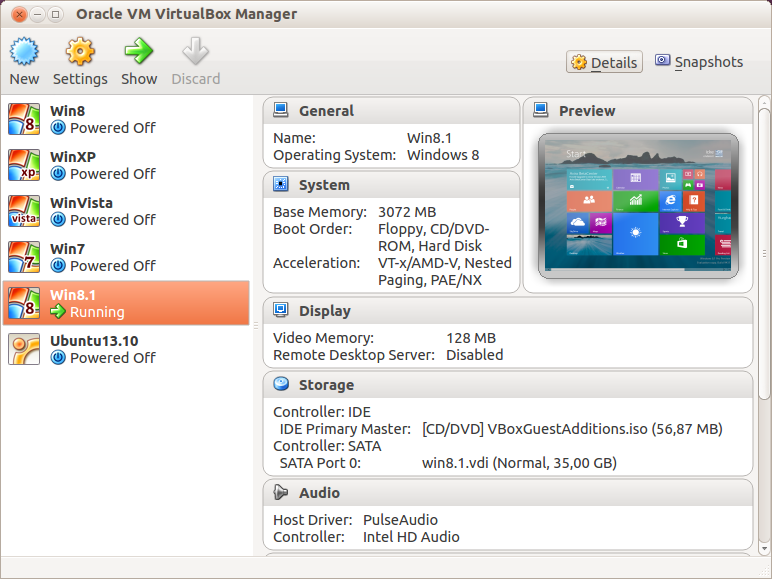Collapse the System section header
Screen dimensions: 772x579
324,185
